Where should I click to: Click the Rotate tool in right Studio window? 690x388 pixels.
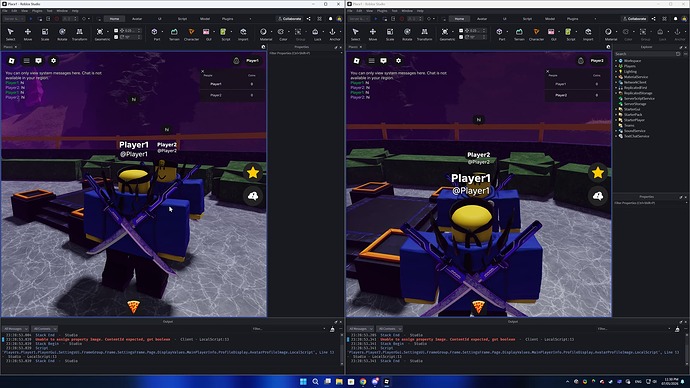[407, 34]
